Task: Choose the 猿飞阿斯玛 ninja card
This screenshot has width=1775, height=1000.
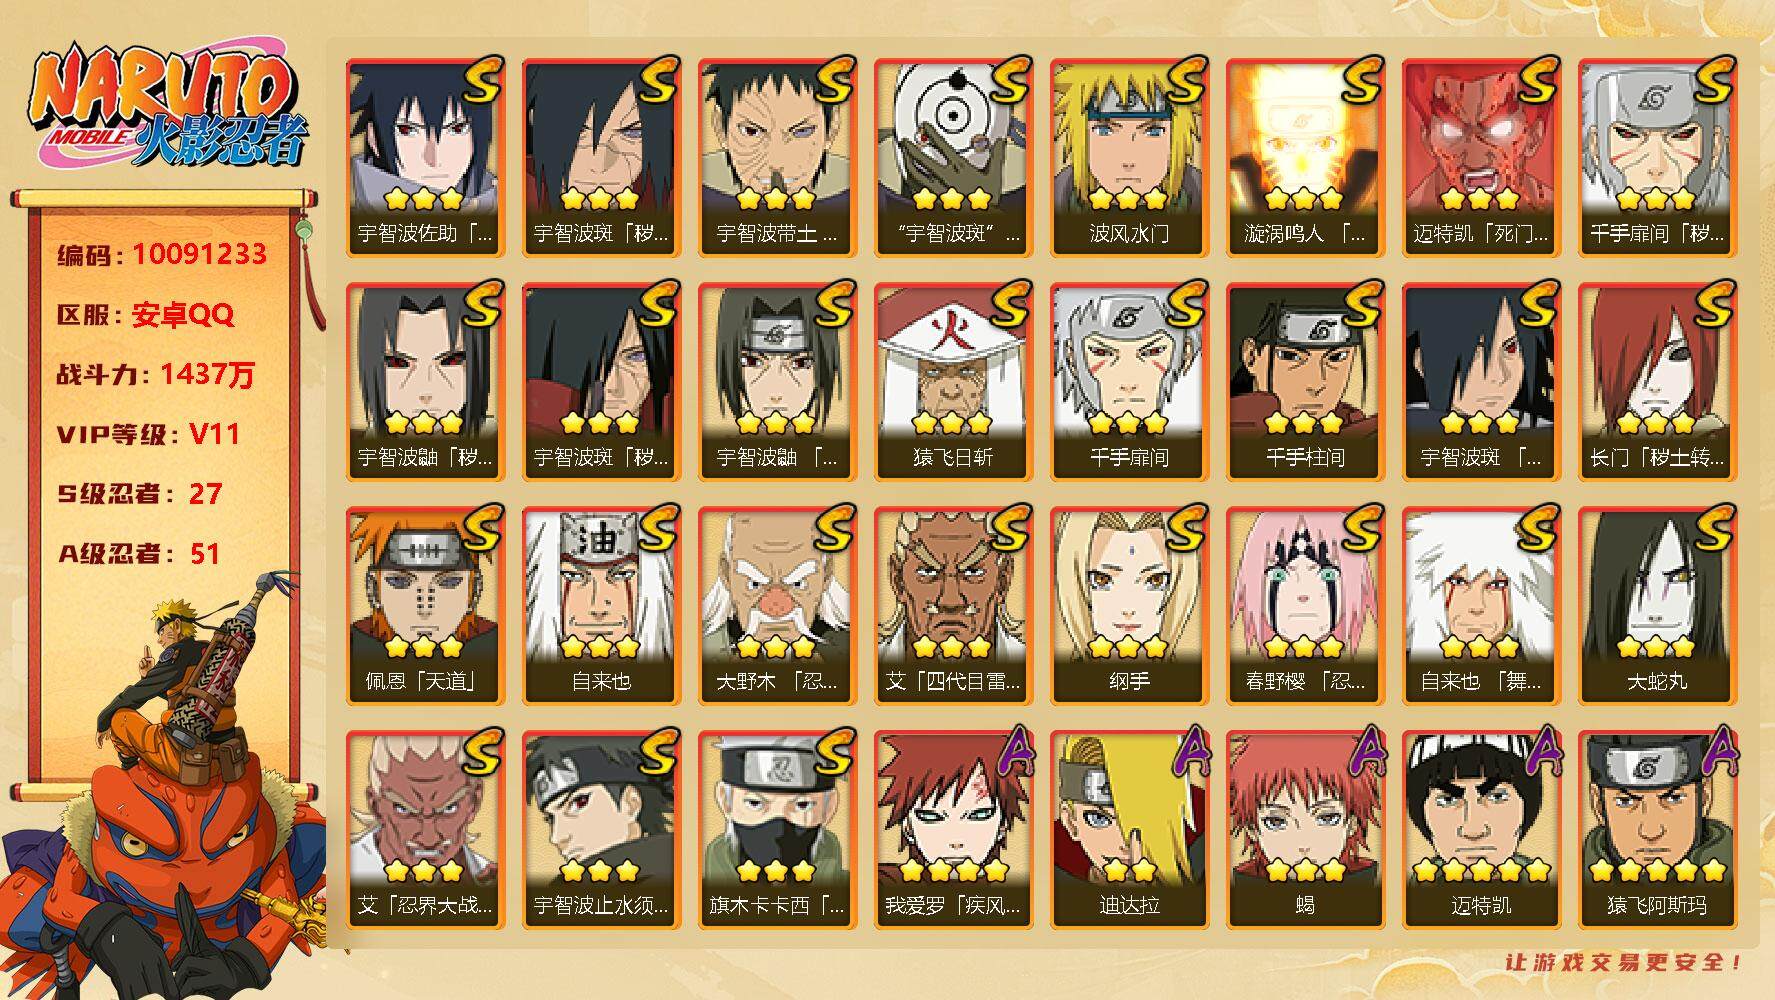Action: [1657, 829]
